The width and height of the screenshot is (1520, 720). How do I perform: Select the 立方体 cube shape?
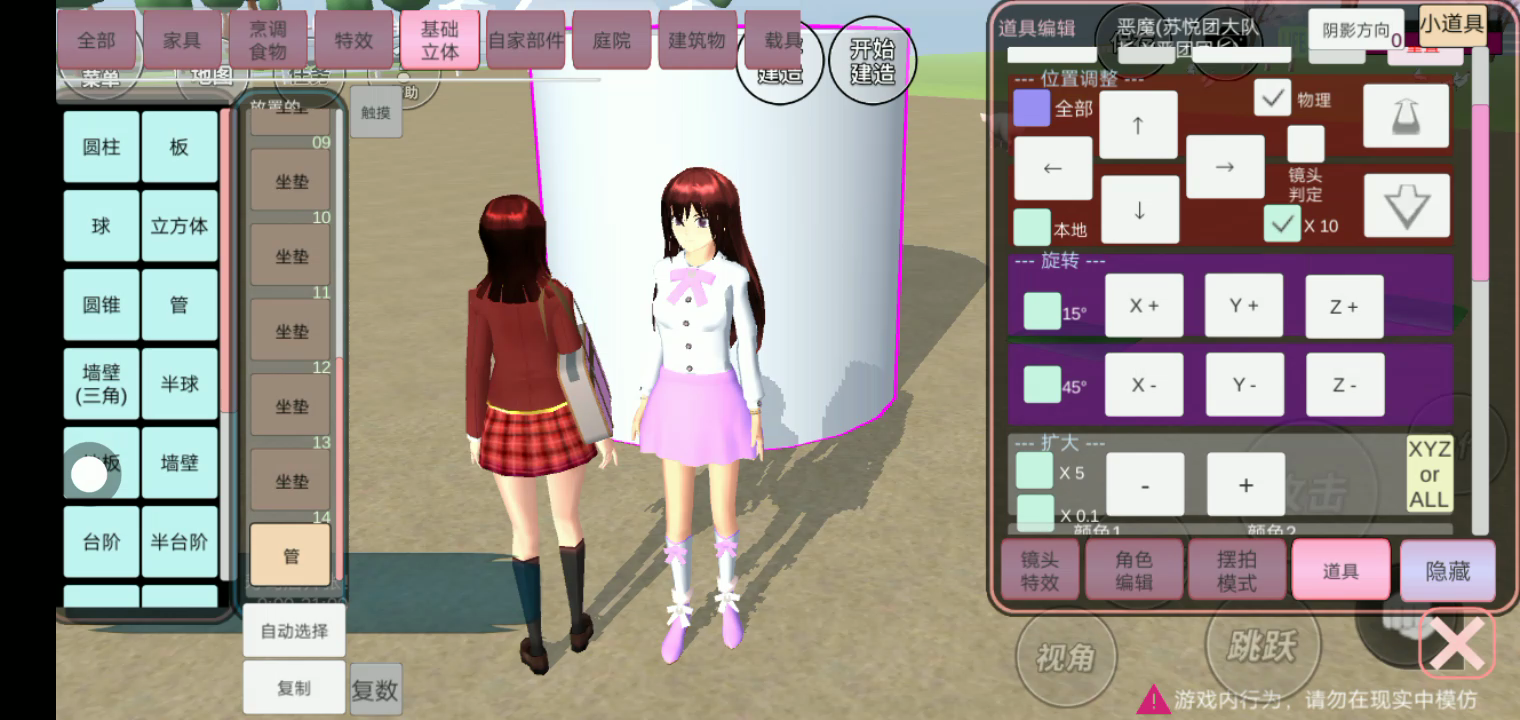(180, 226)
